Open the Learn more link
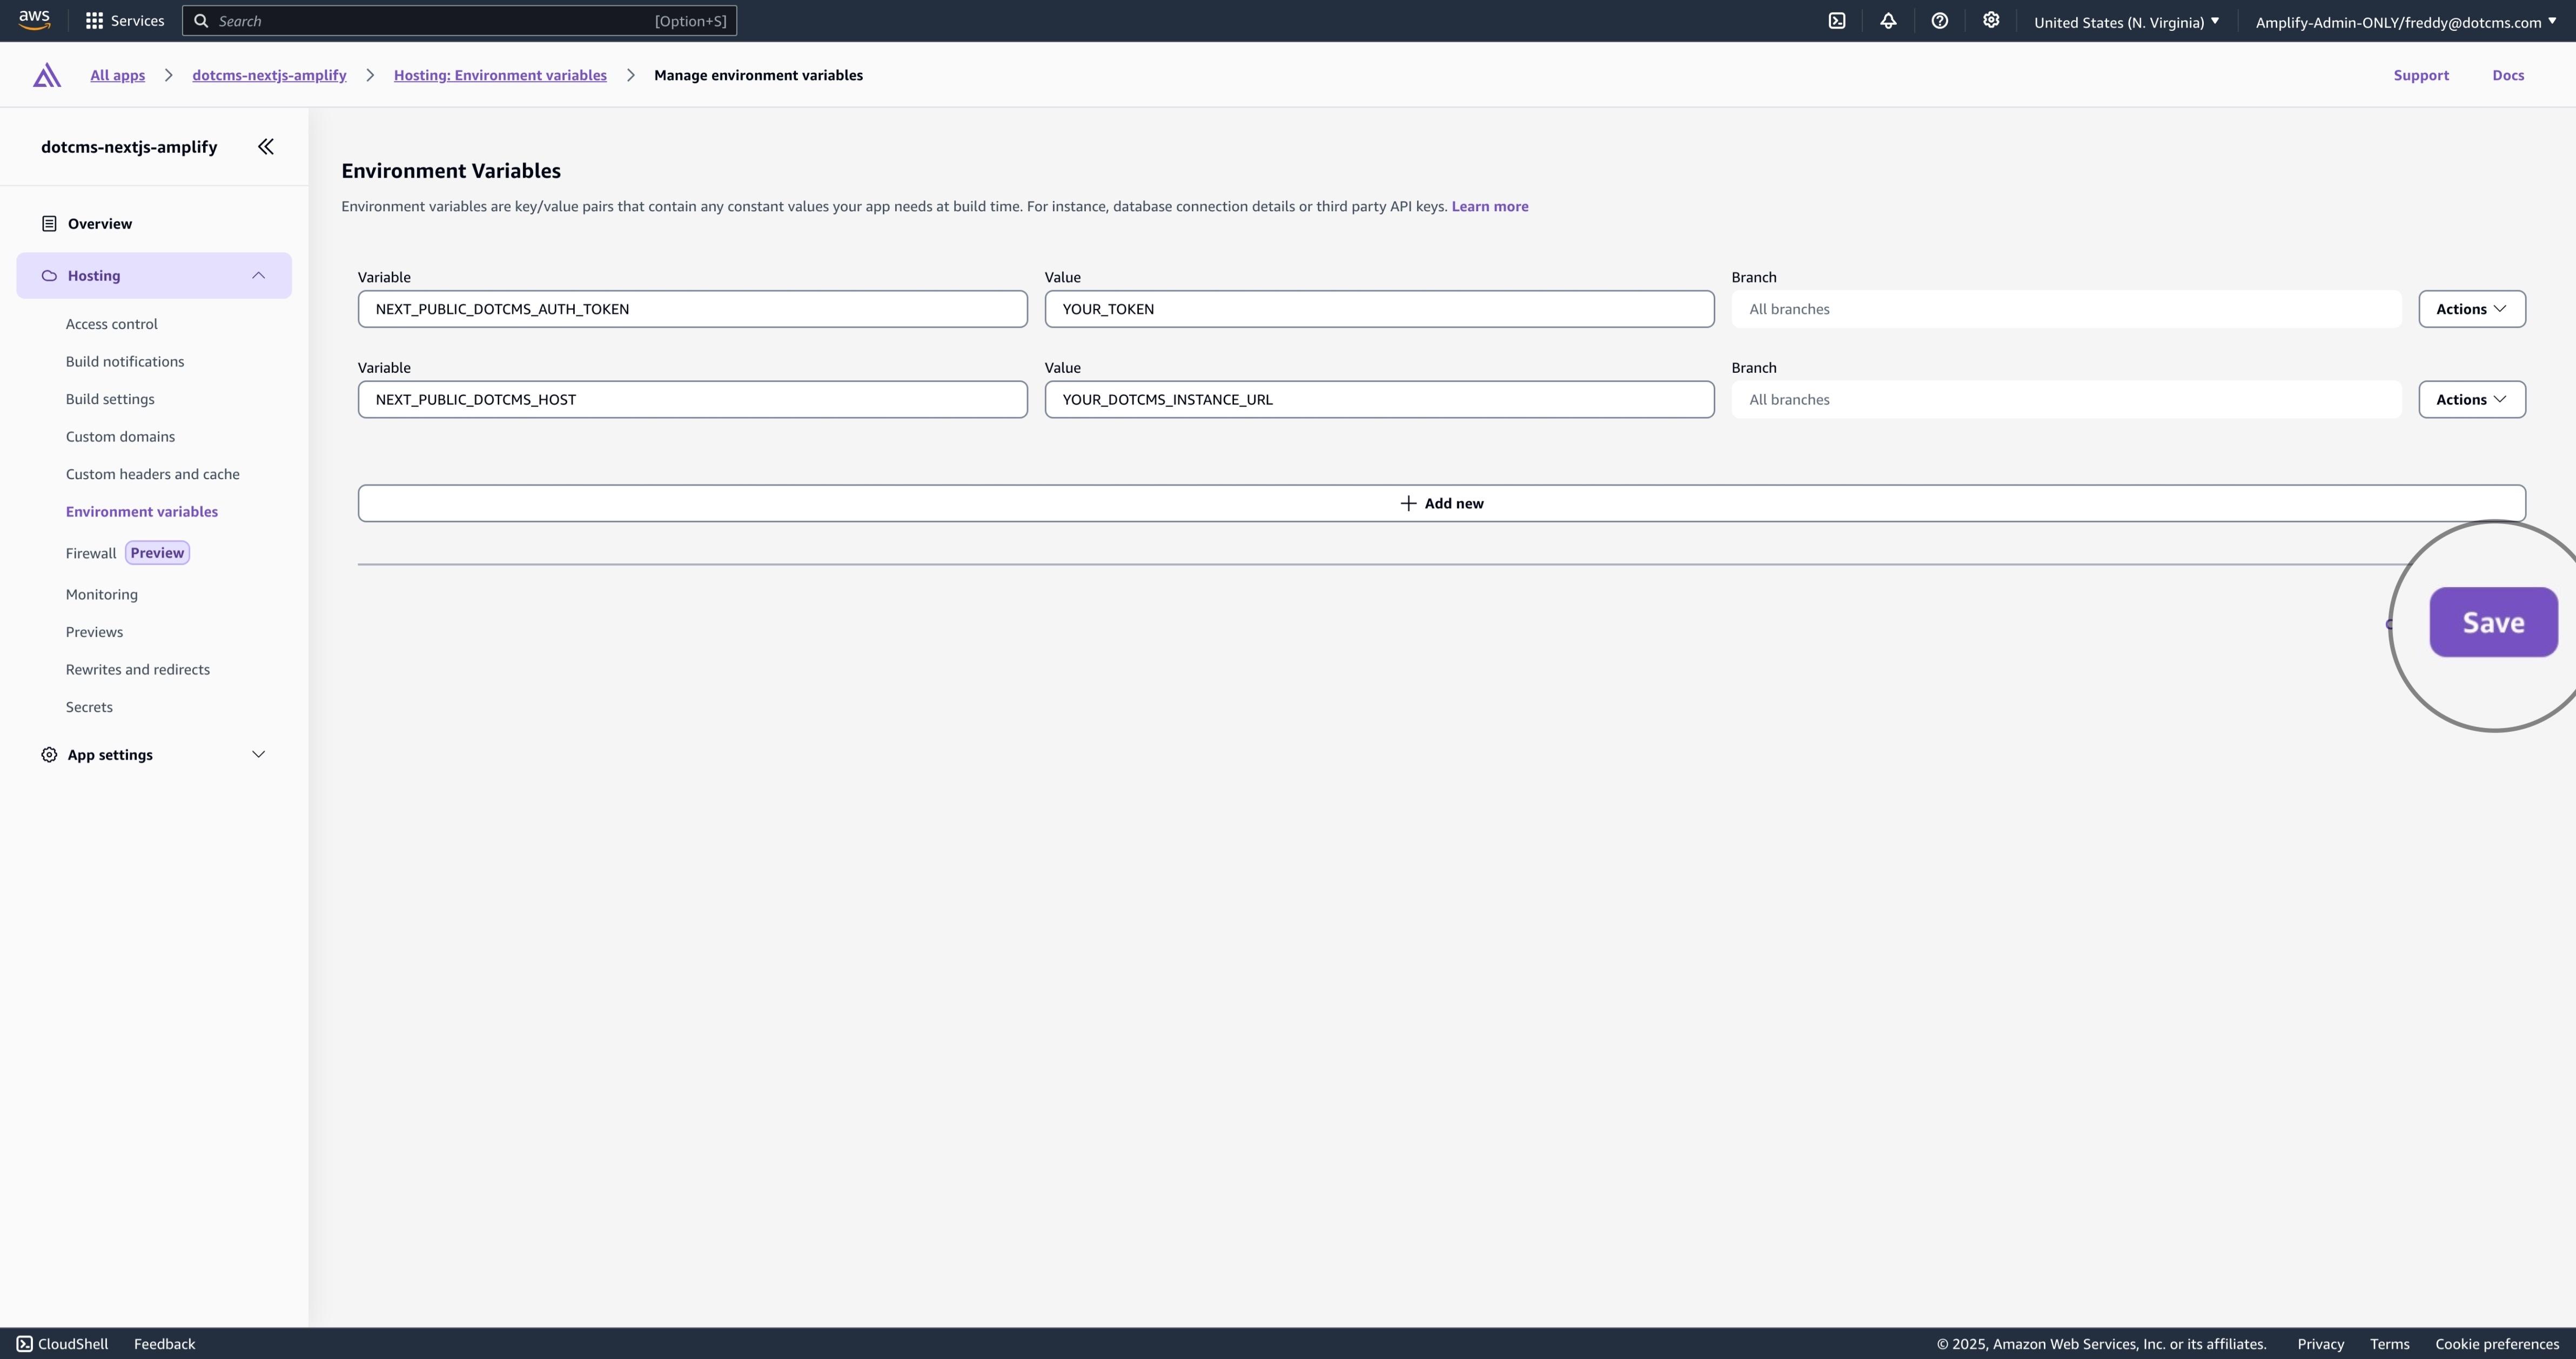This screenshot has width=2576, height=1359. tap(1489, 206)
